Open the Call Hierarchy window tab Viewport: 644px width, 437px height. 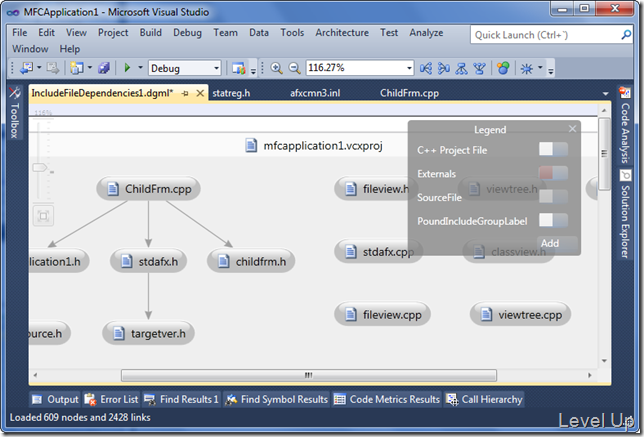click(x=485, y=399)
